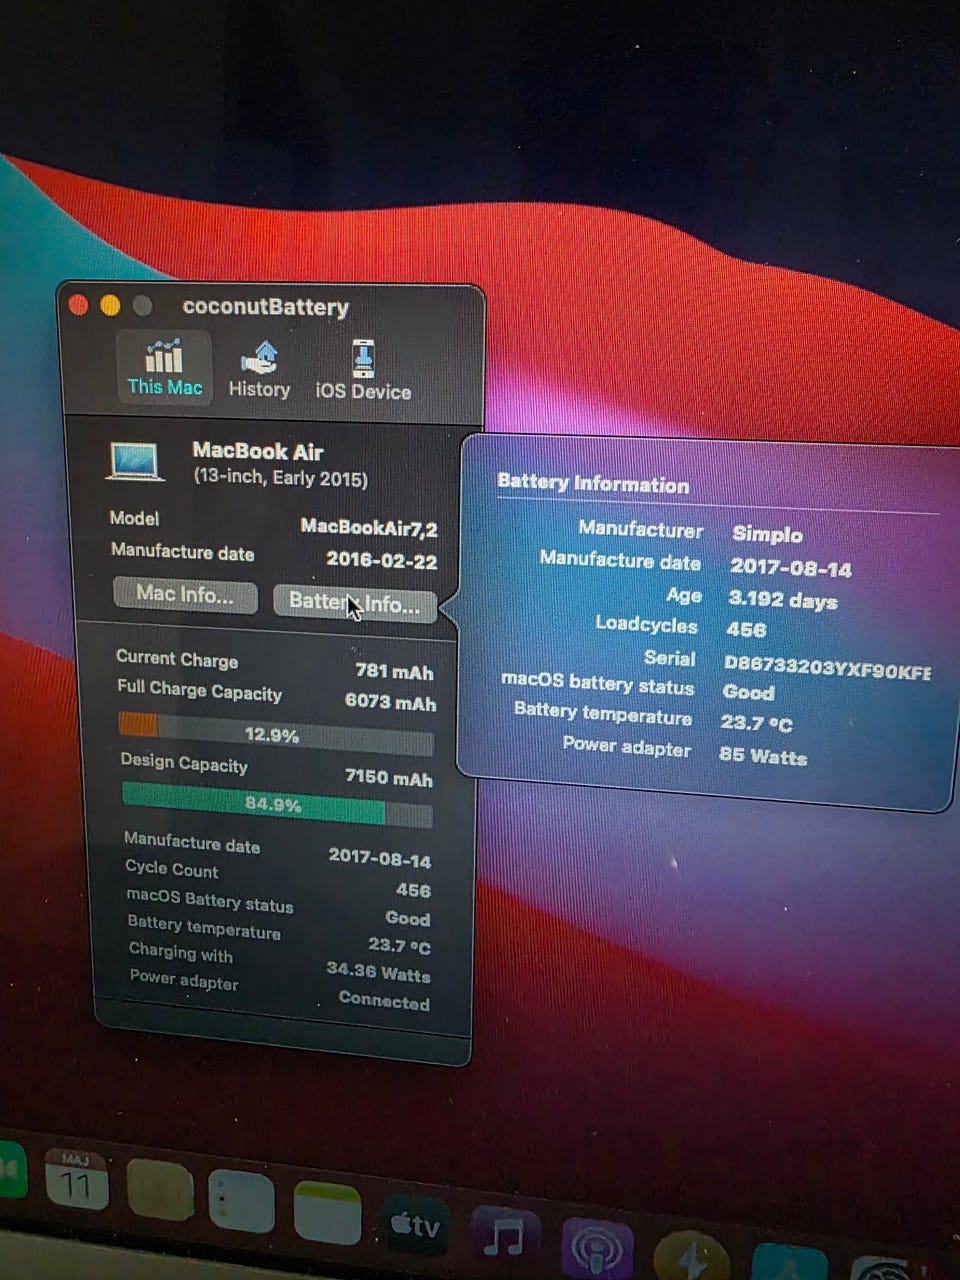Open Contacts from the Dock
The height and width of the screenshot is (1280, 960).
click(x=159, y=1190)
